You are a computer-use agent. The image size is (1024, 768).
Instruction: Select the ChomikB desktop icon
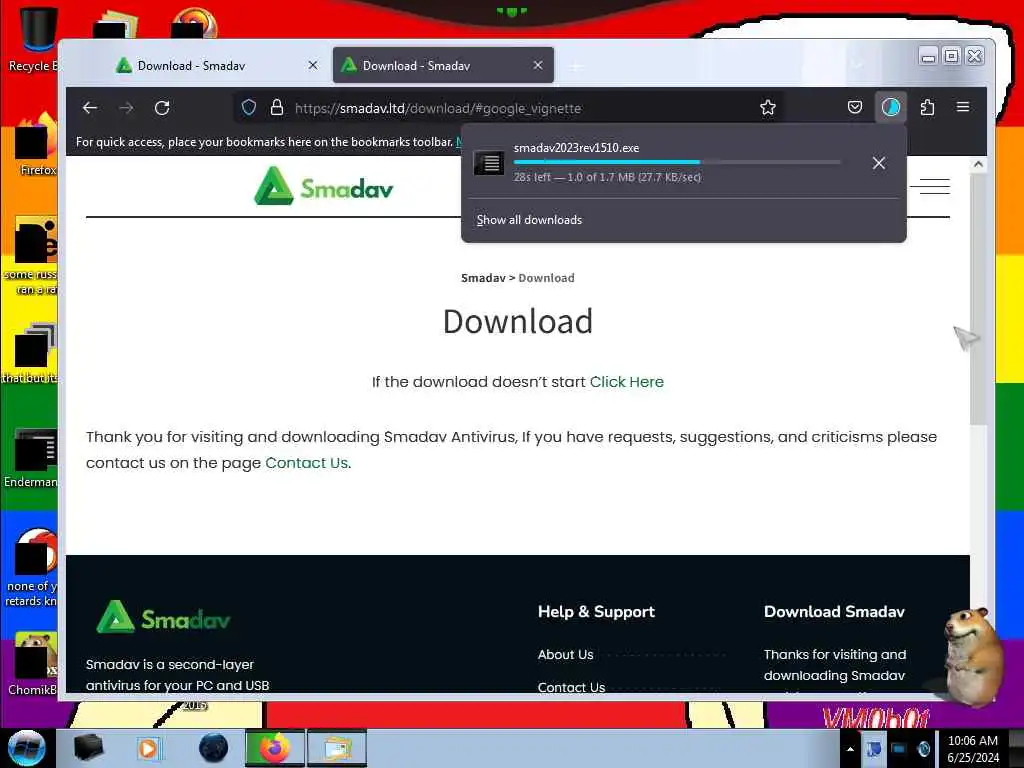click(33, 664)
